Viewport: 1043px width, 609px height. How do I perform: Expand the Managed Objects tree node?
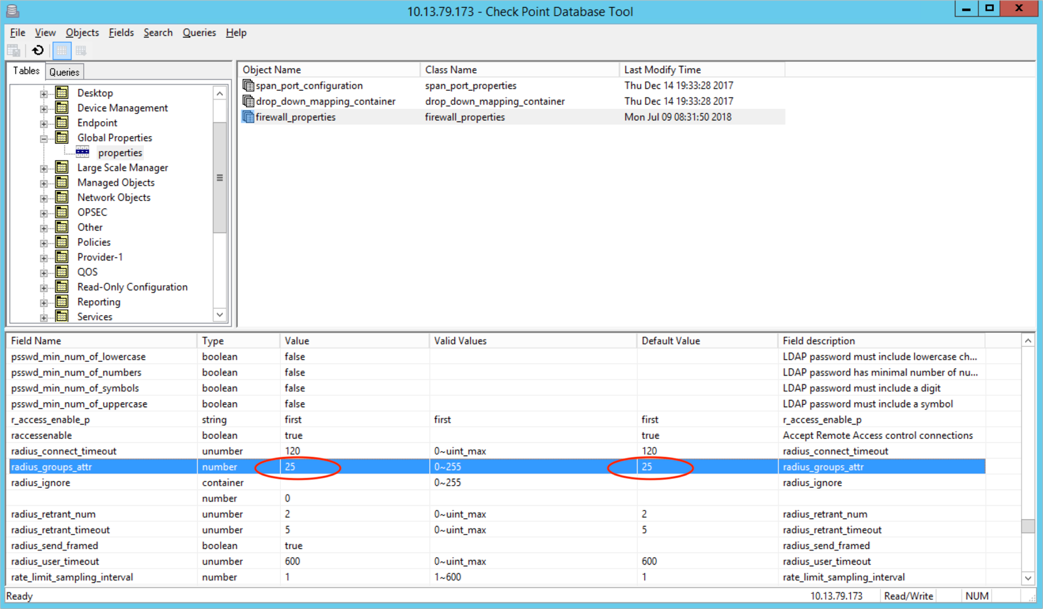click(x=44, y=183)
